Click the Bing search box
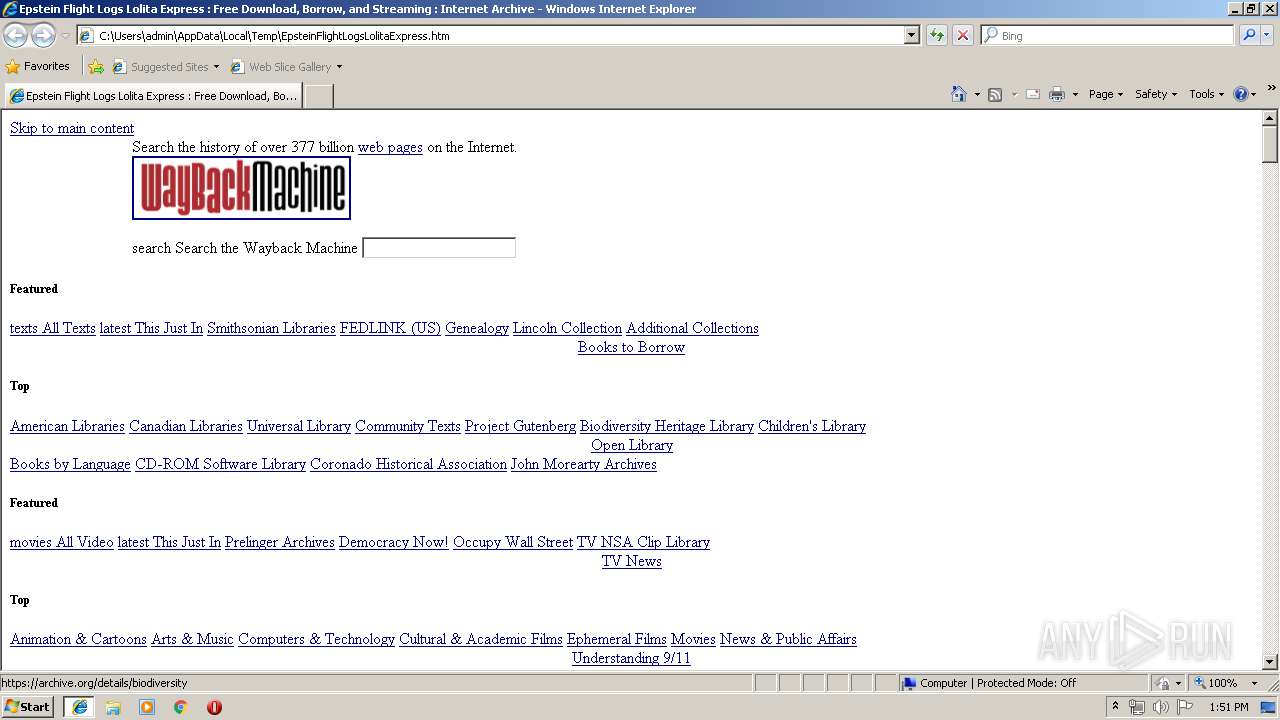Viewport: 1280px width, 720px height. [x=1107, y=35]
